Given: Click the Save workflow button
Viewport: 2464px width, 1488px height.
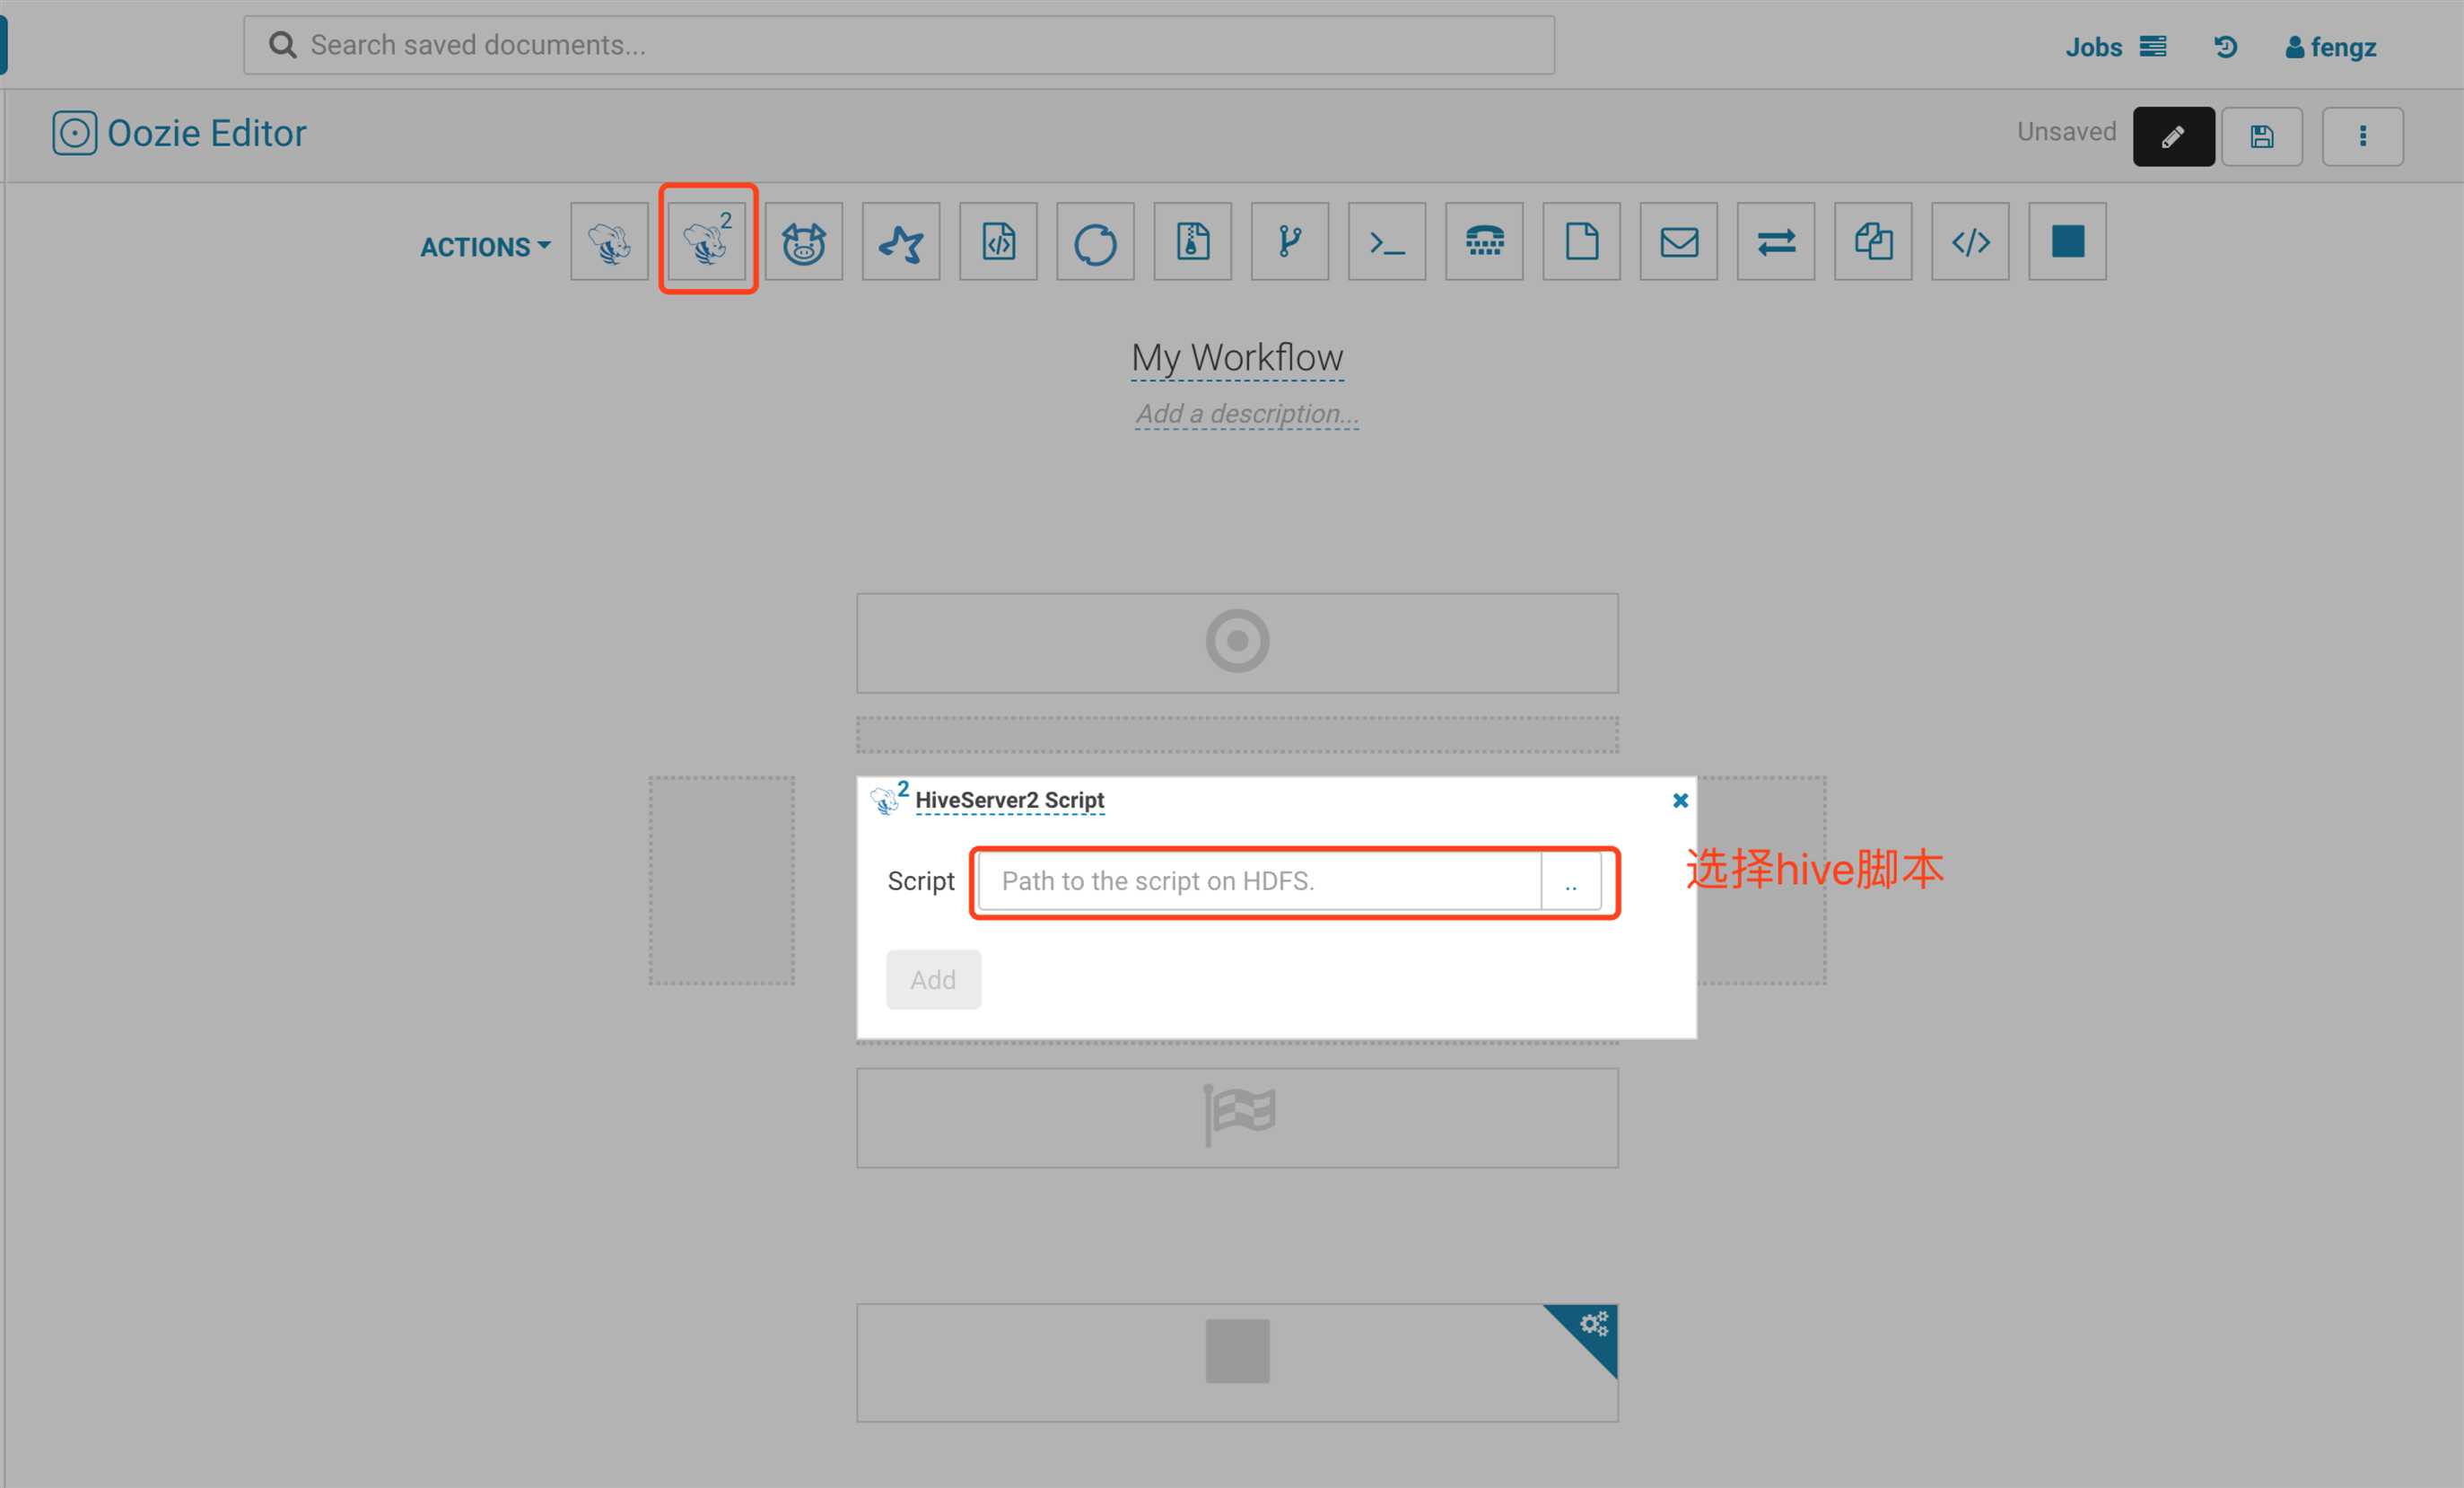Looking at the screenshot, I should coord(2261,136).
